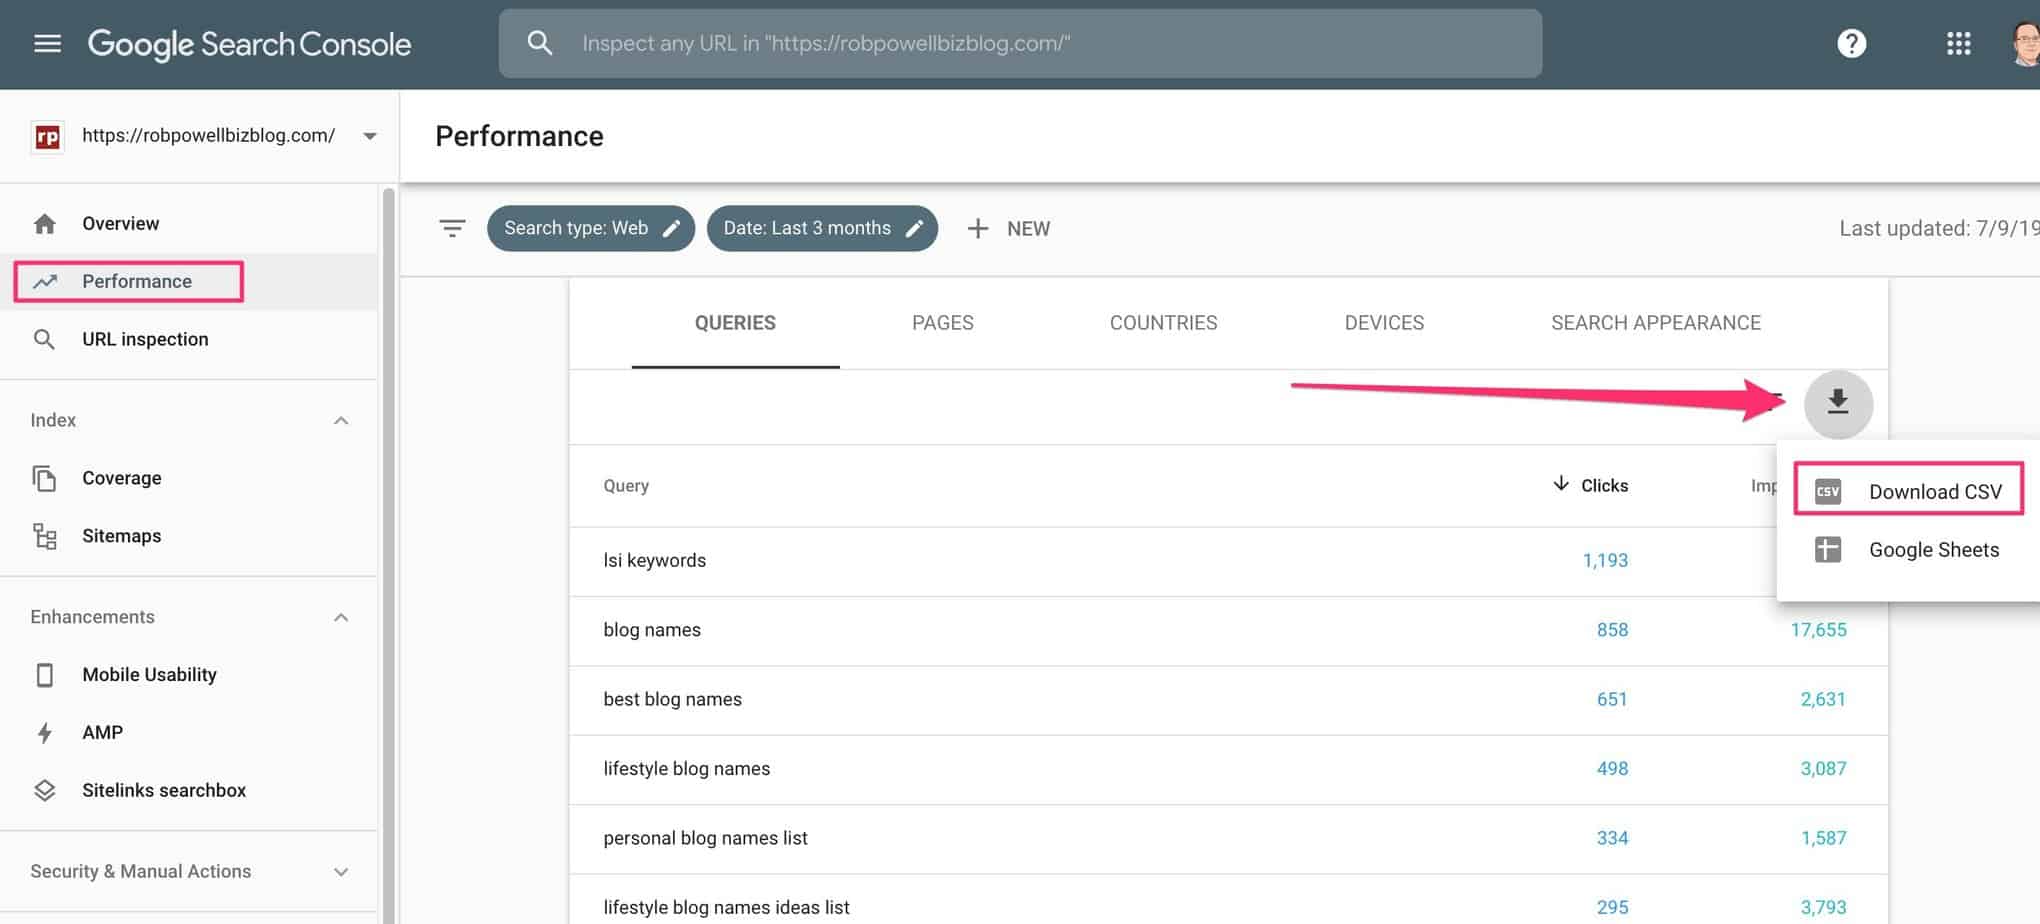The width and height of the screenshot is (2040, 924).
Task: Collapse the Index section
Action: click(x=342, y=420)
